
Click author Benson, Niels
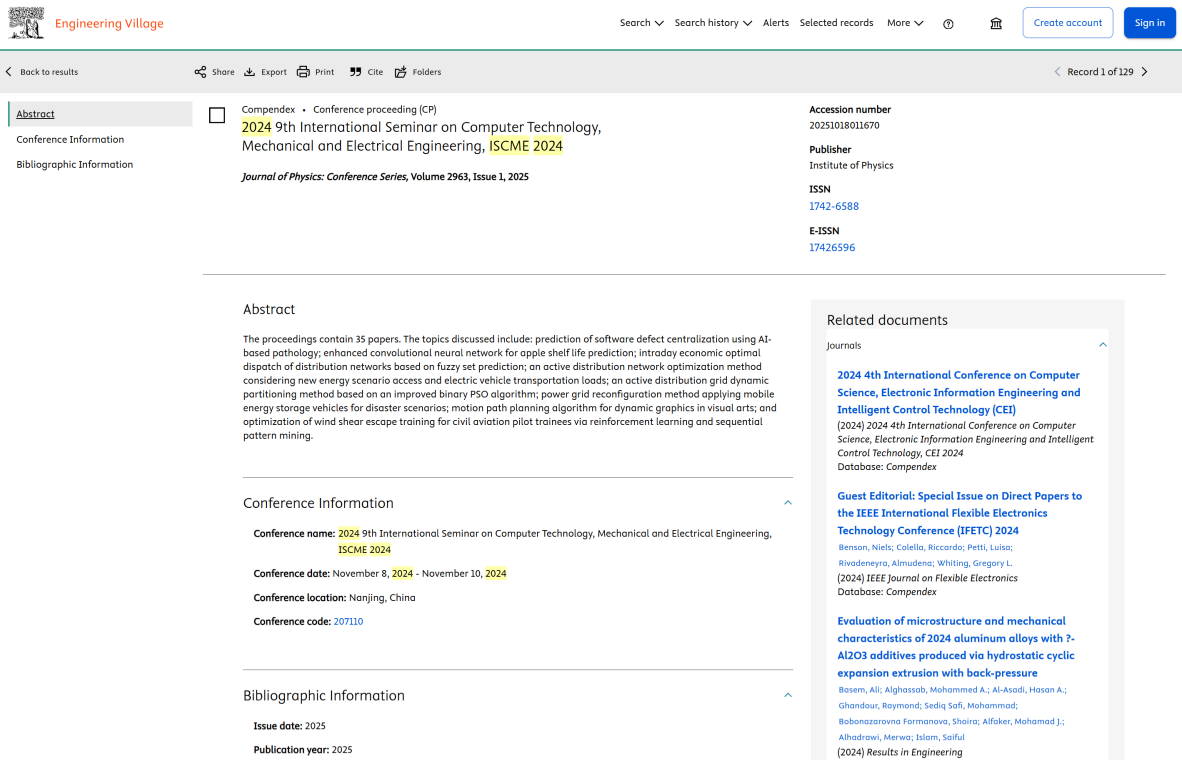865,547
